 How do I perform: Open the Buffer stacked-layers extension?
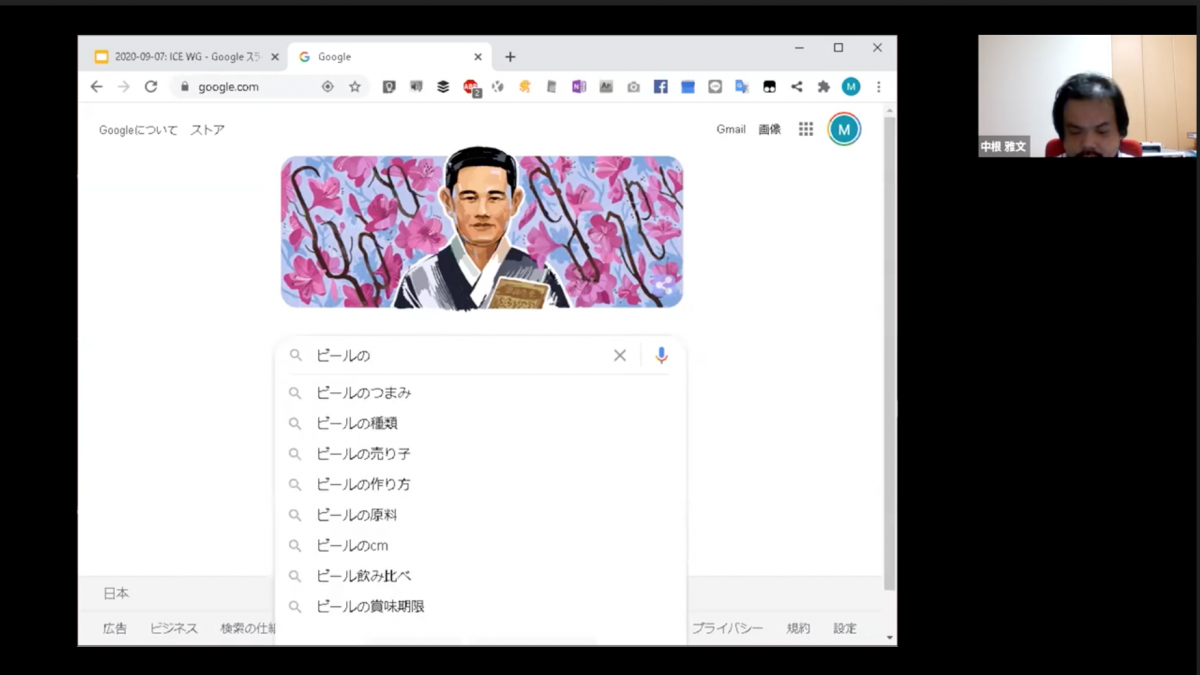tap(443, 87)
